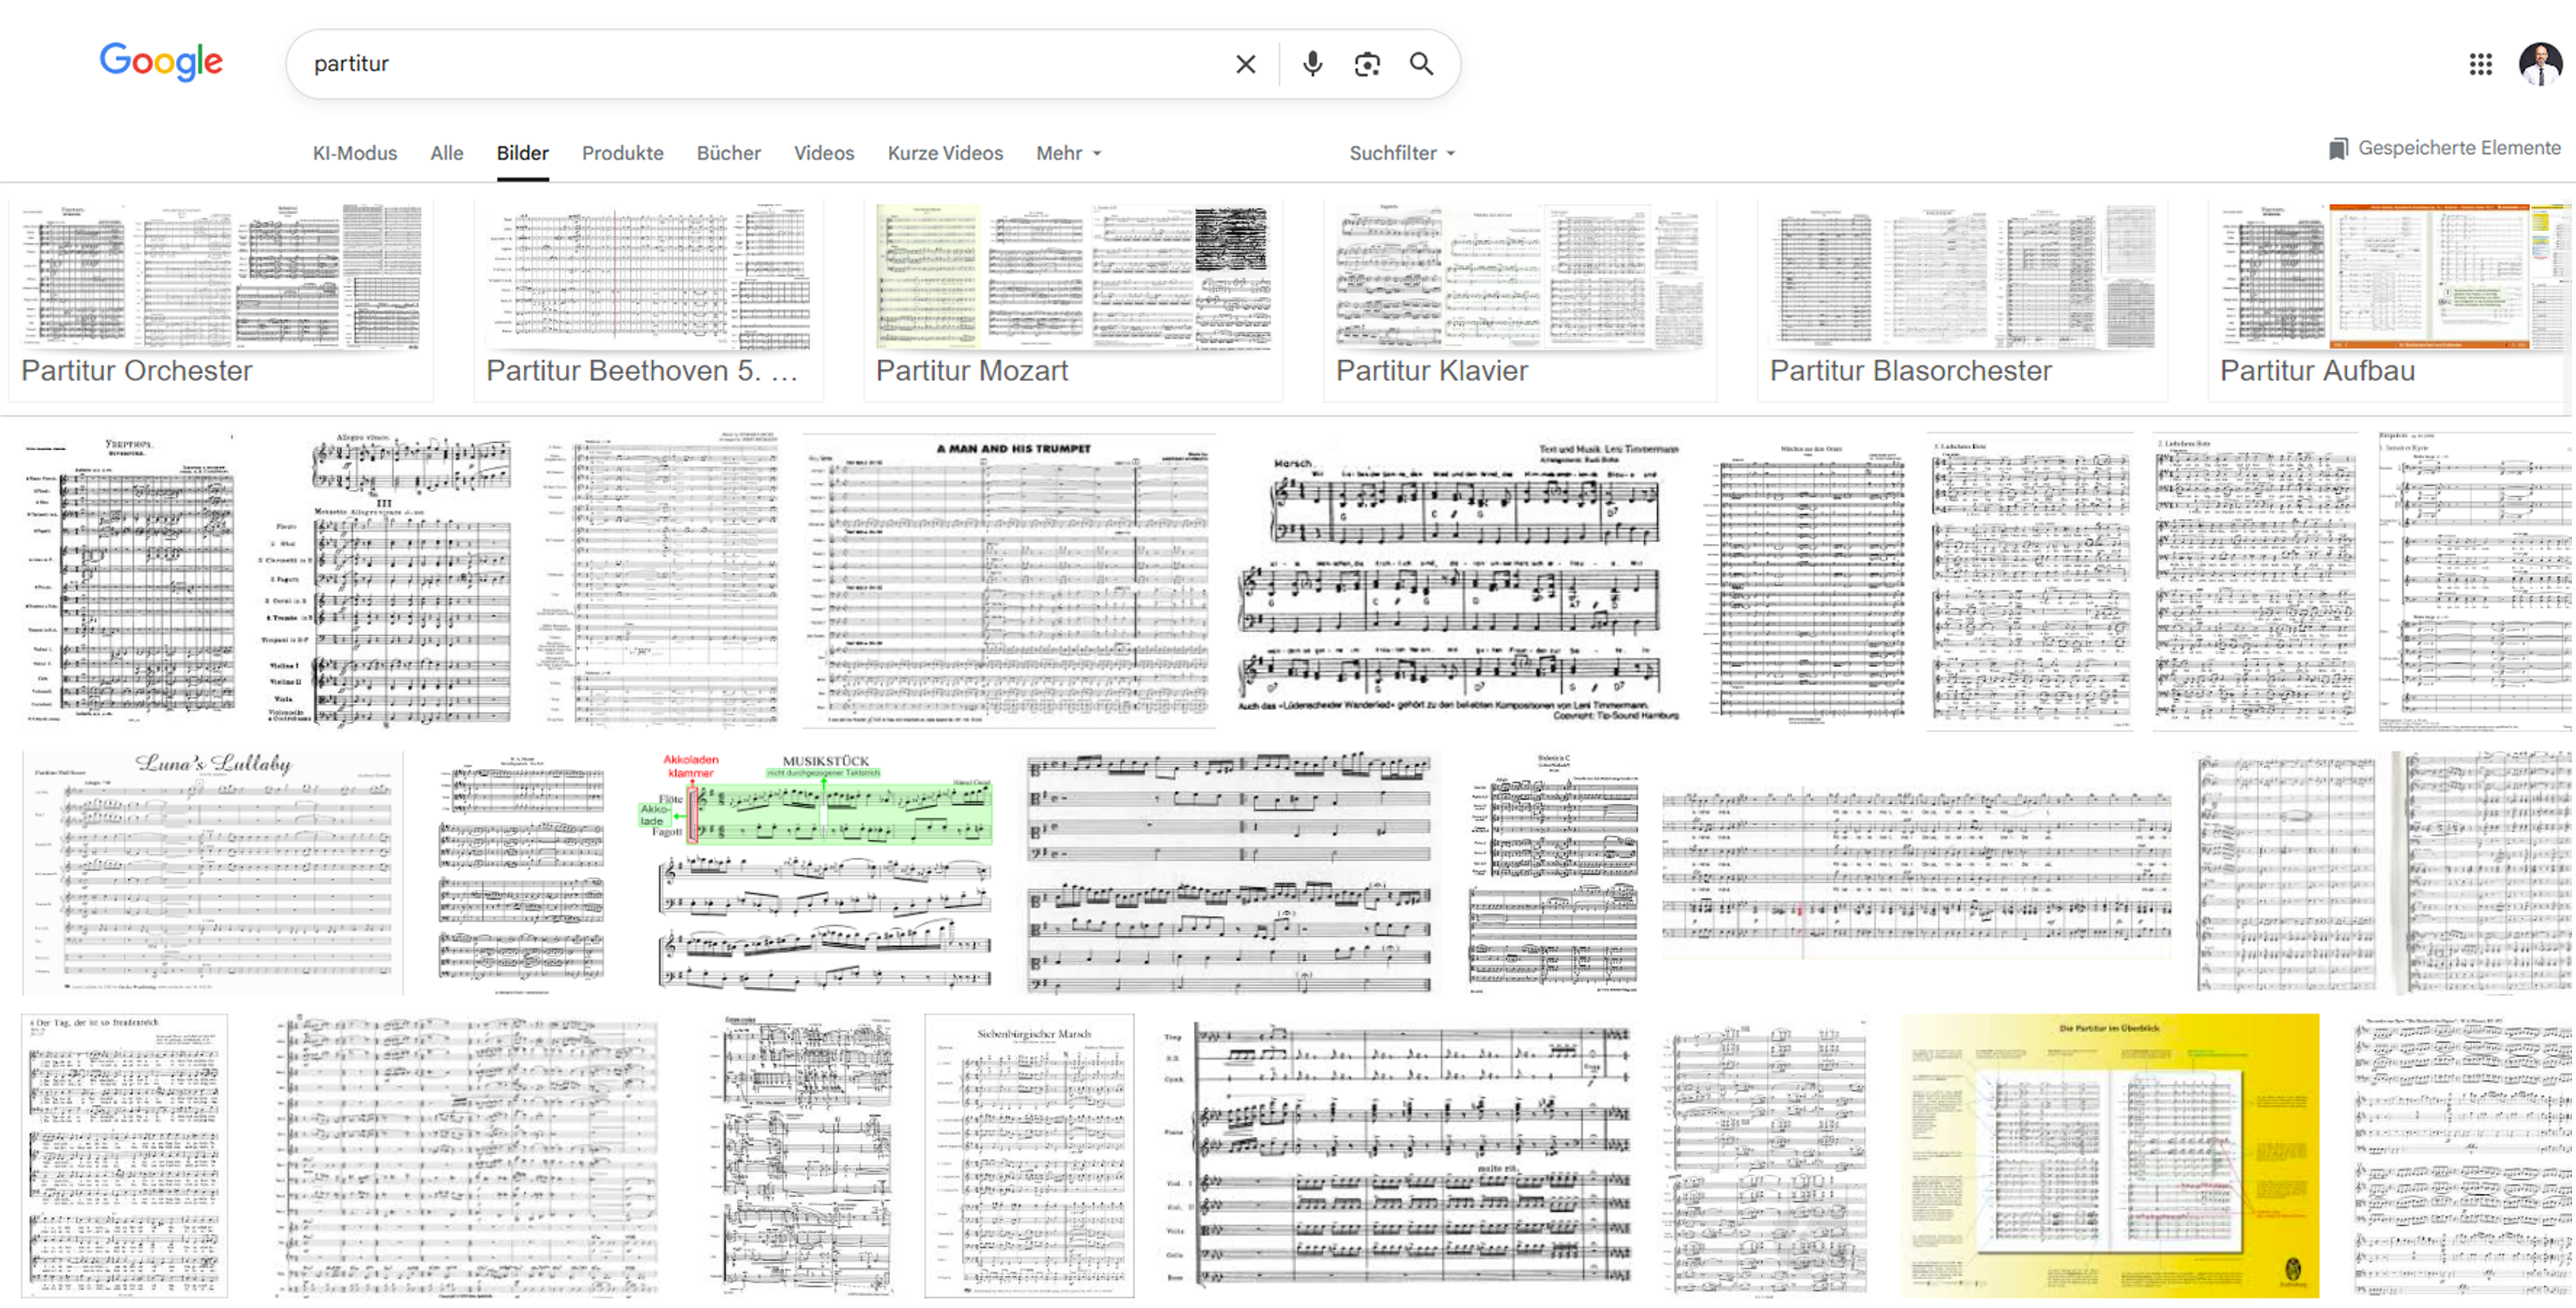Image resolution: width=2576 pixels, height=1308 pixels.
Task: Select the Partitur Mozart suggestion
Action: (1072, 300)
